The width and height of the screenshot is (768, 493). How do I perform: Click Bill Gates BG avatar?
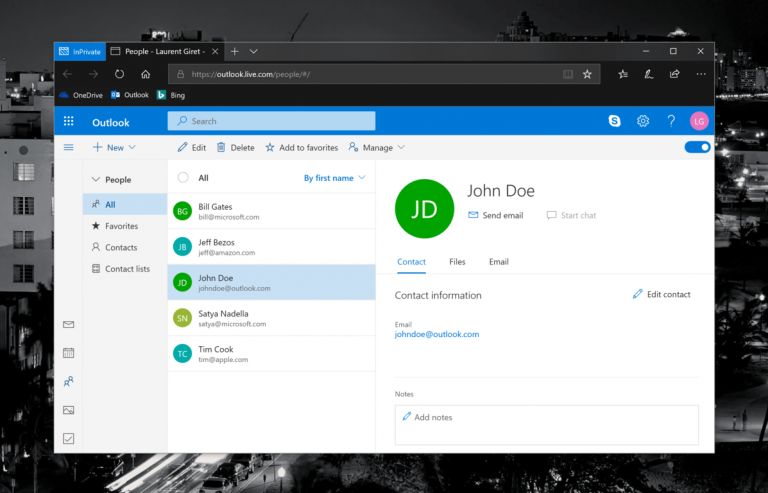pos(182,211)
